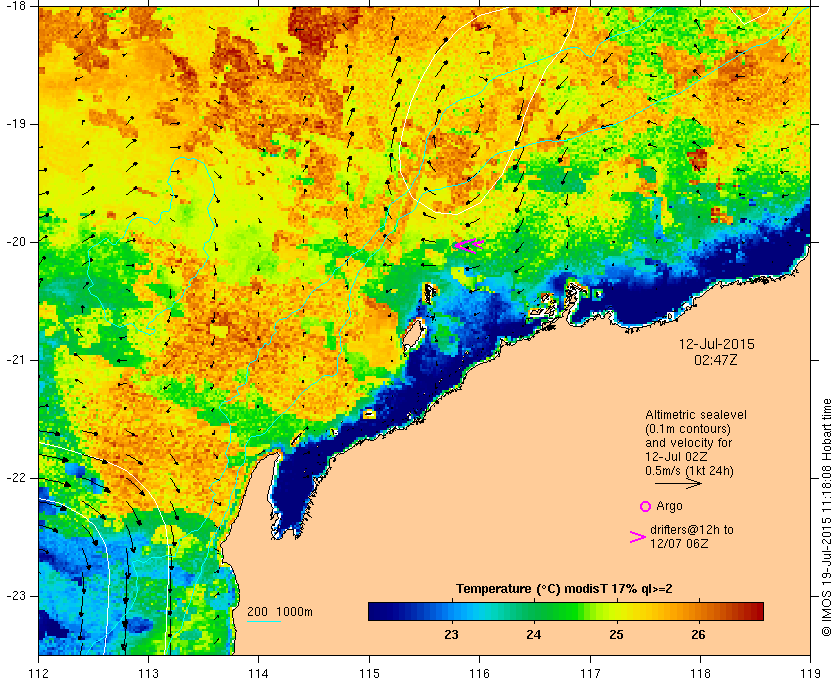Click the longitude axis label '115'

tap(369, 672)
